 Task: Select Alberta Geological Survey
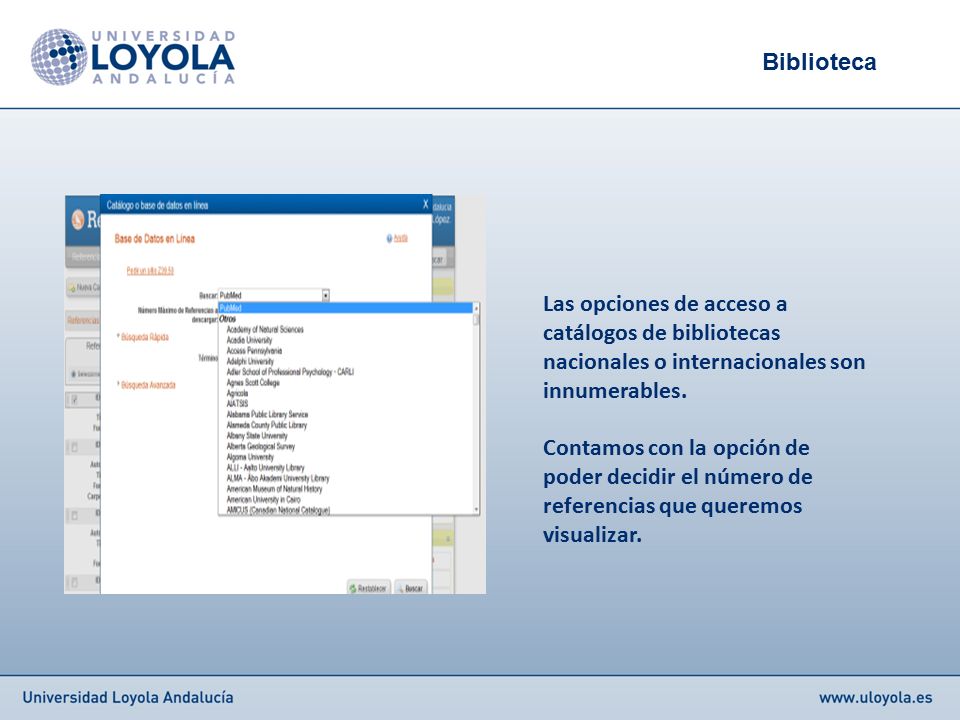(x=261, y=446)
